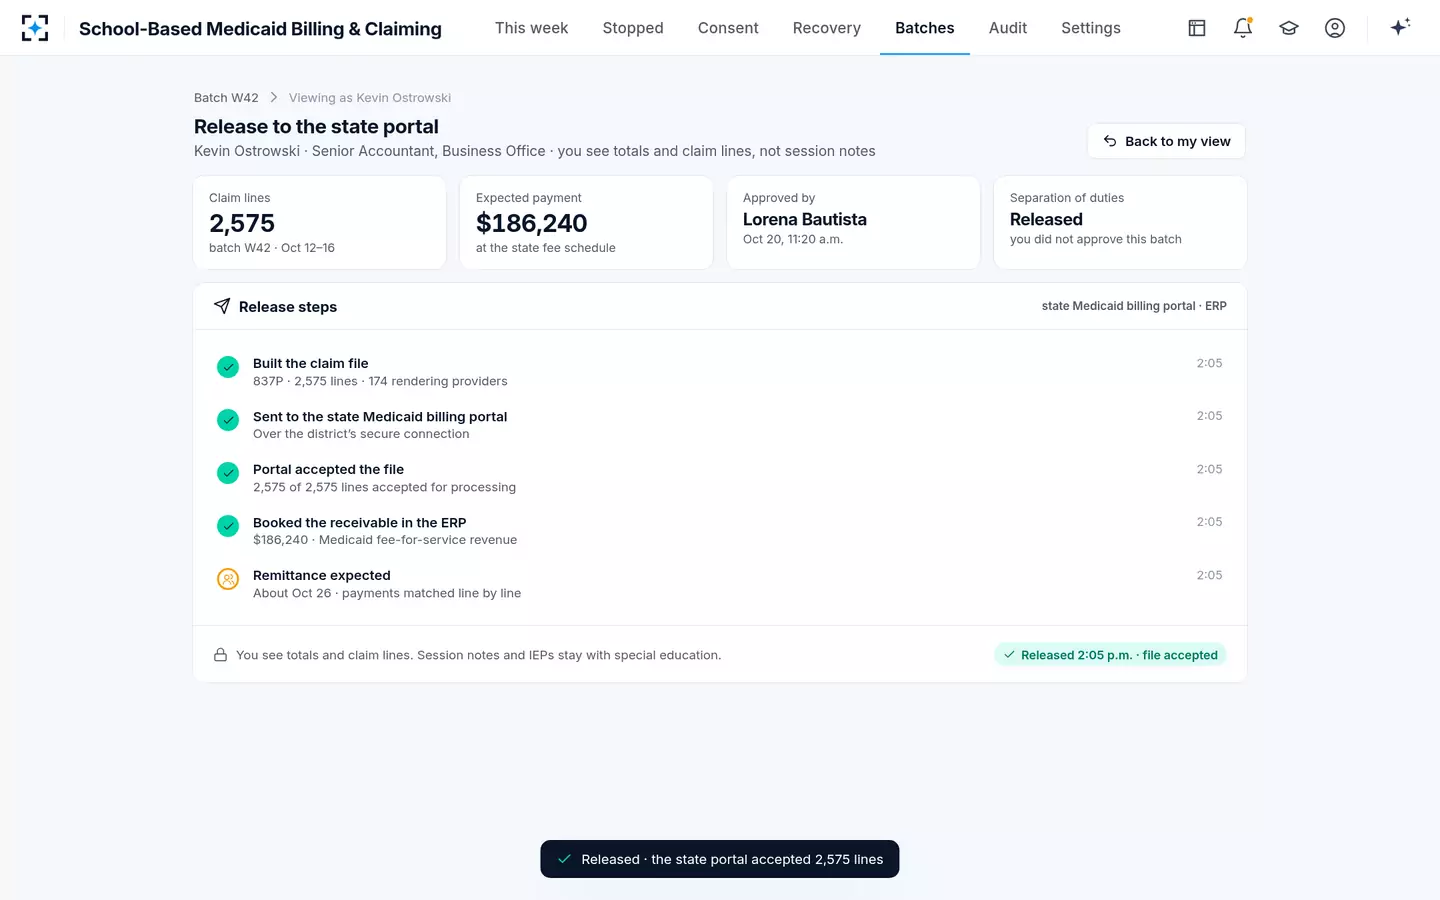Click the Claim lines 2,575 card
This screenshot has width=1440, height=900.
[320, 222]
